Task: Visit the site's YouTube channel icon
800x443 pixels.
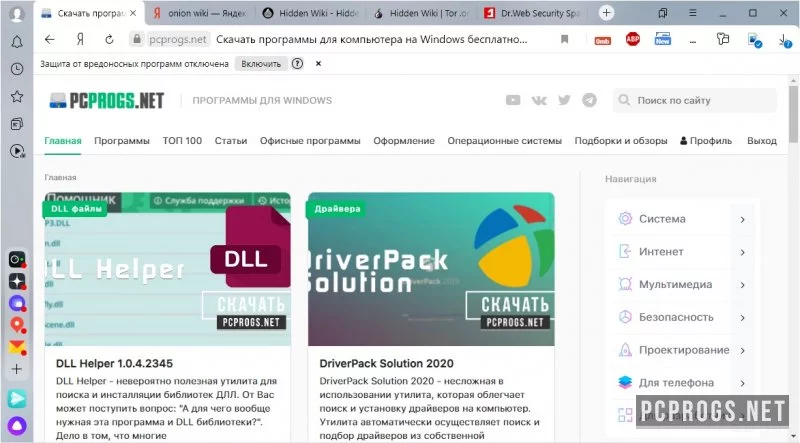Action: 513,100
